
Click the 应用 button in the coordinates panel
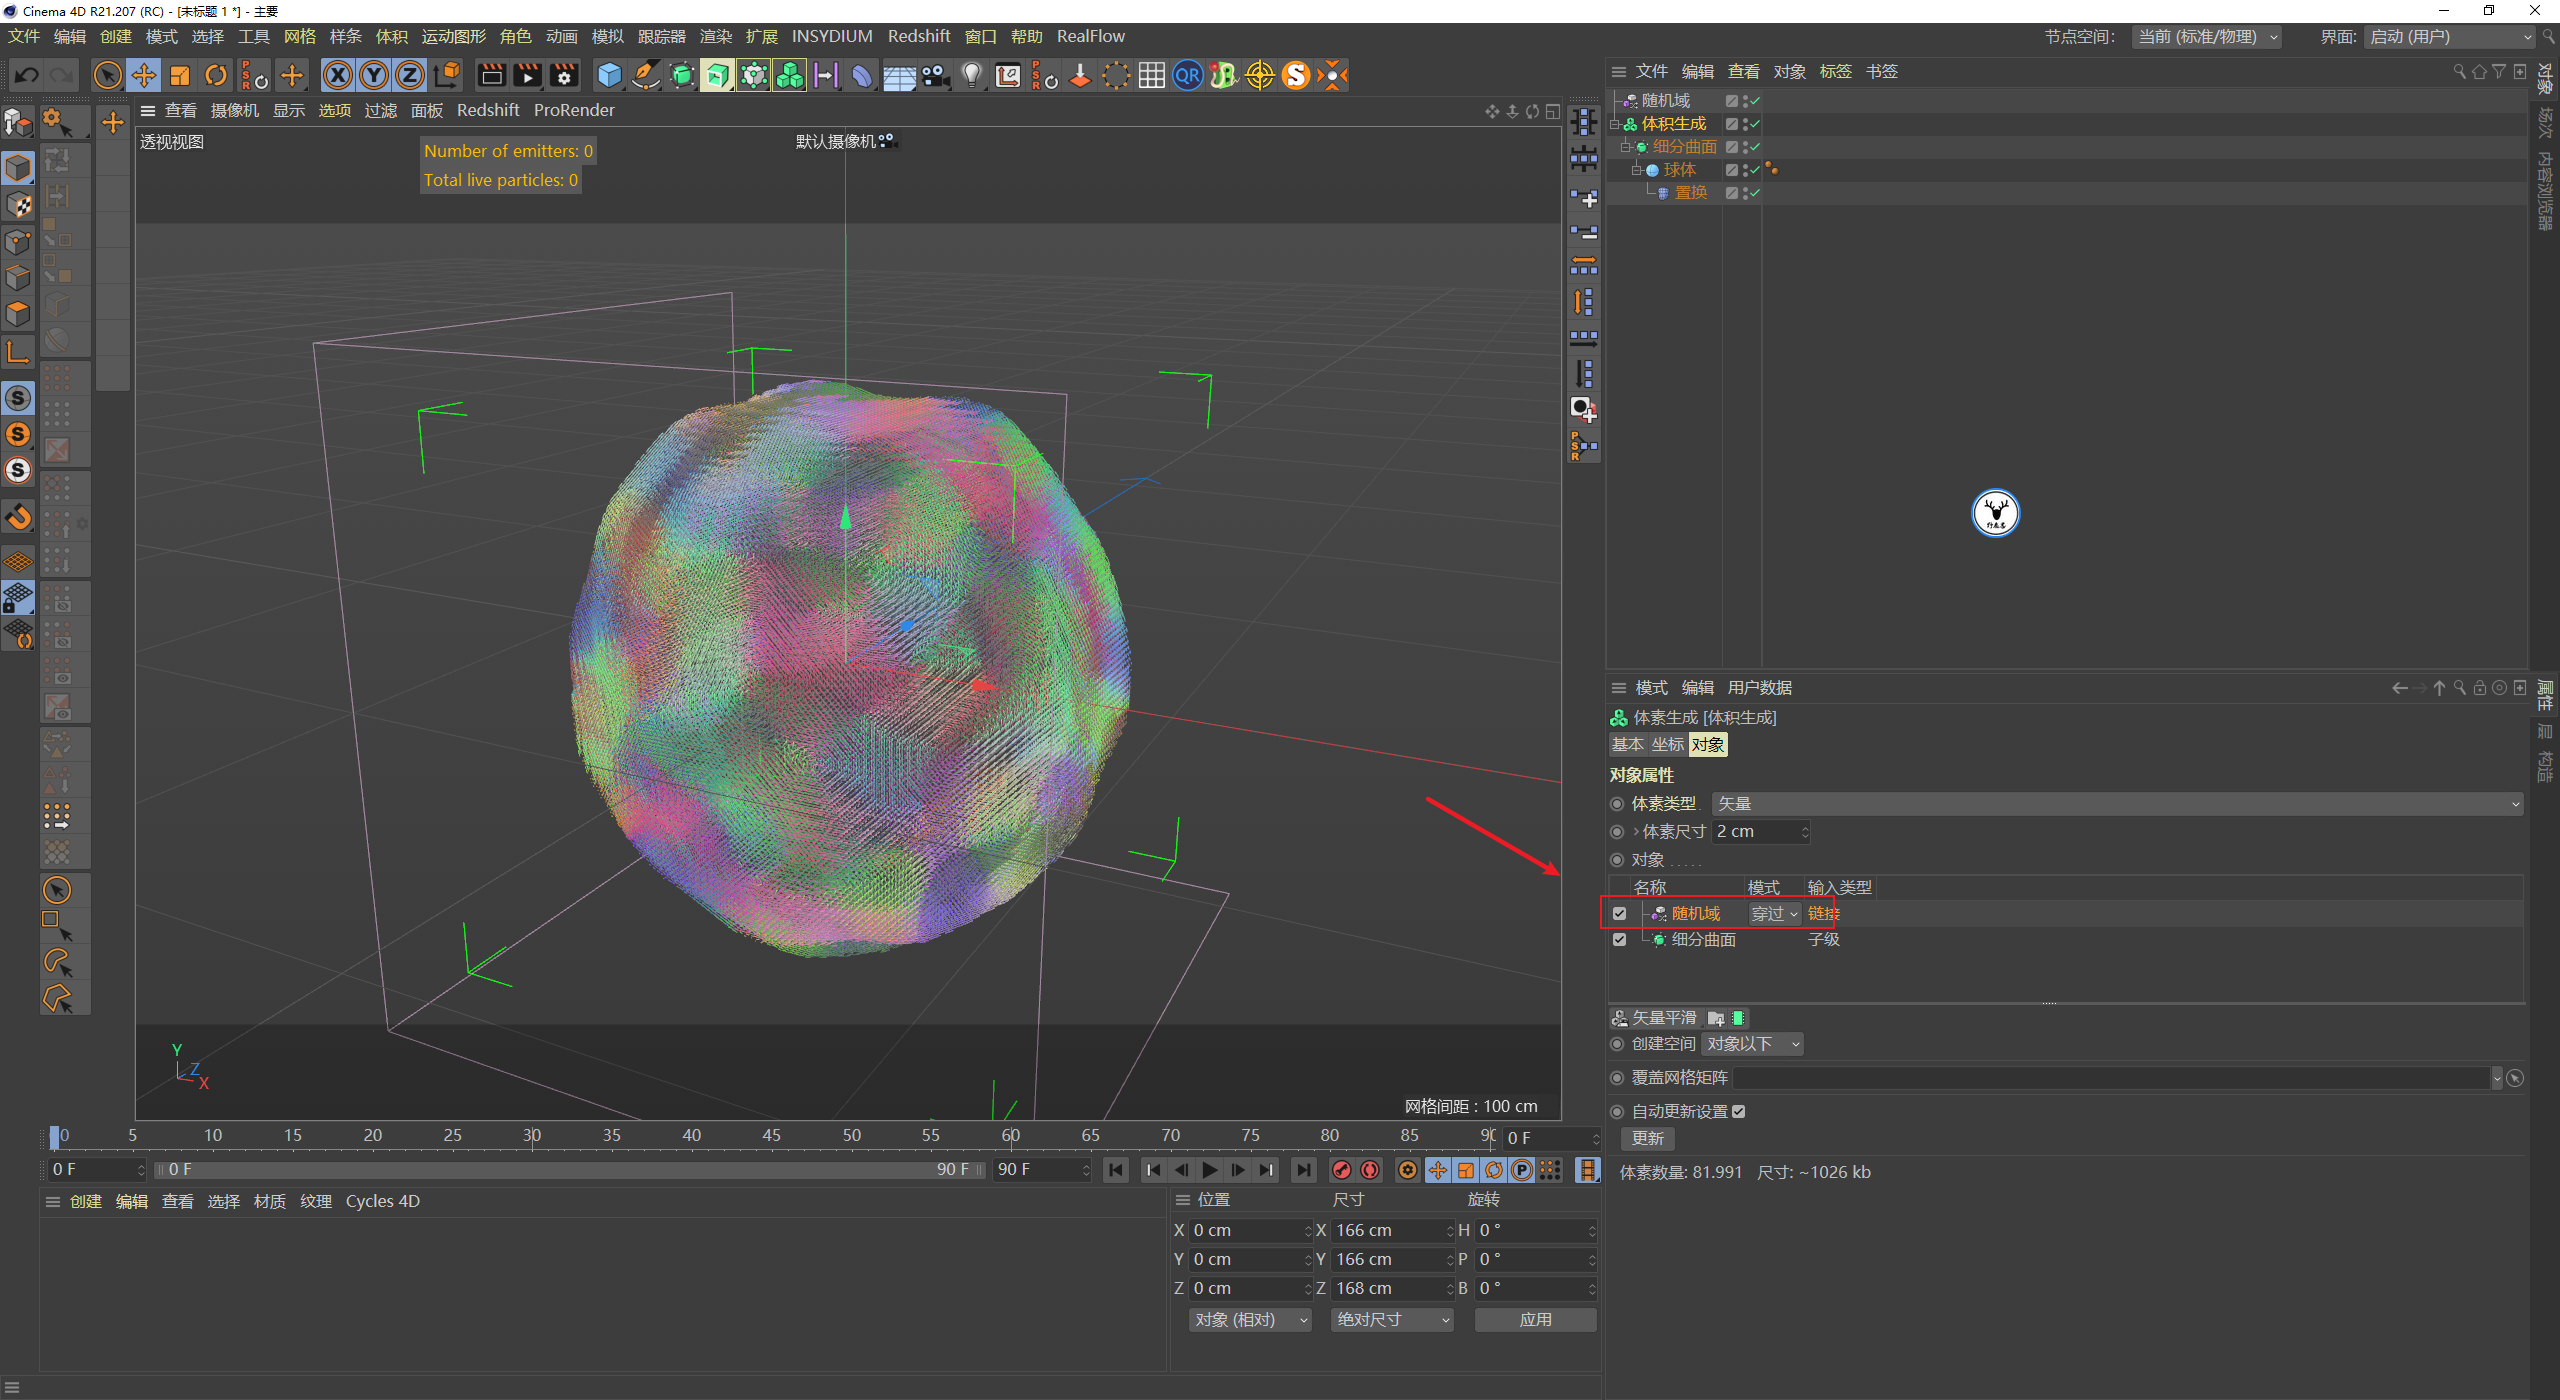click(x=1536, y=1320)
